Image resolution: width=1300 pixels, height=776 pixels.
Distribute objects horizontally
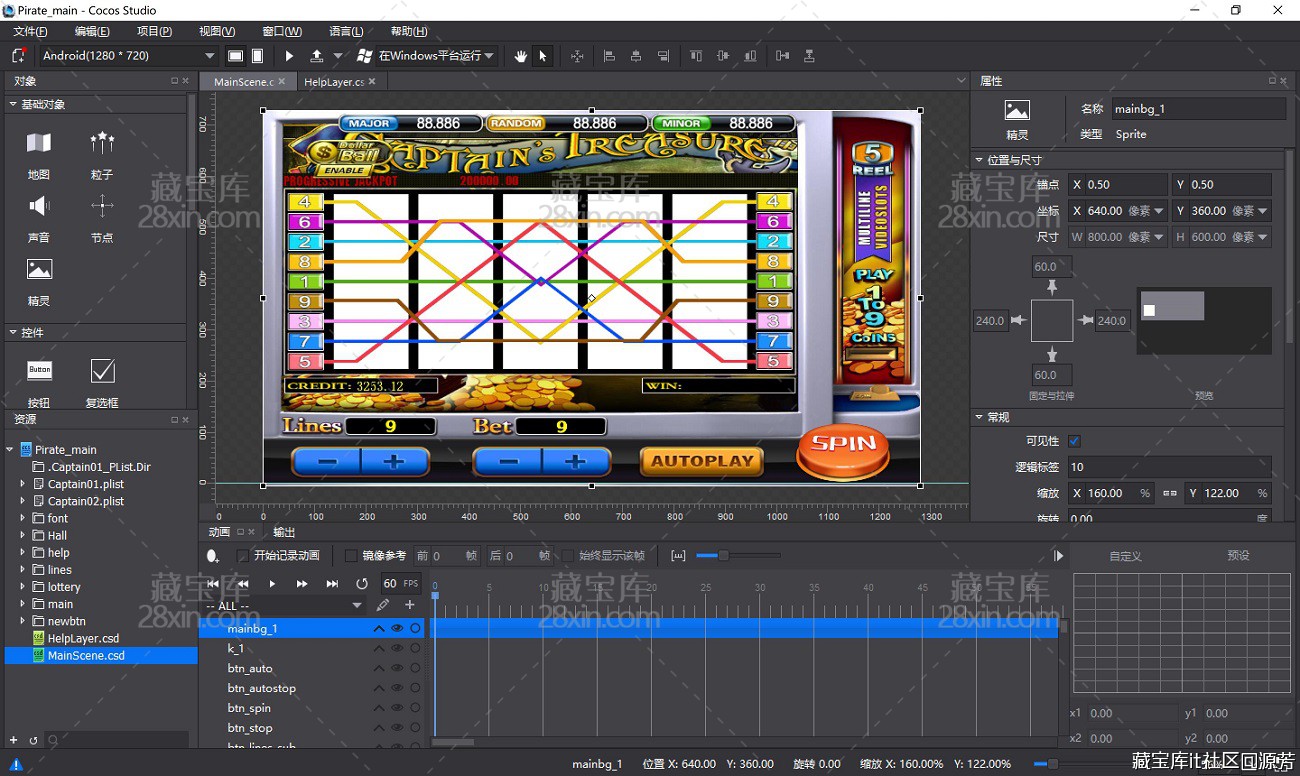tap(782, 56)
